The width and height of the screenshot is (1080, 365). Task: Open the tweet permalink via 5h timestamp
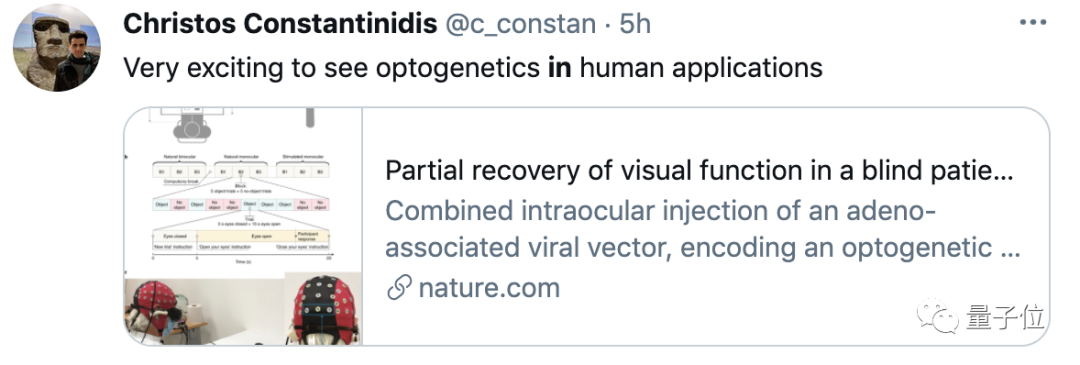point(634,24)
